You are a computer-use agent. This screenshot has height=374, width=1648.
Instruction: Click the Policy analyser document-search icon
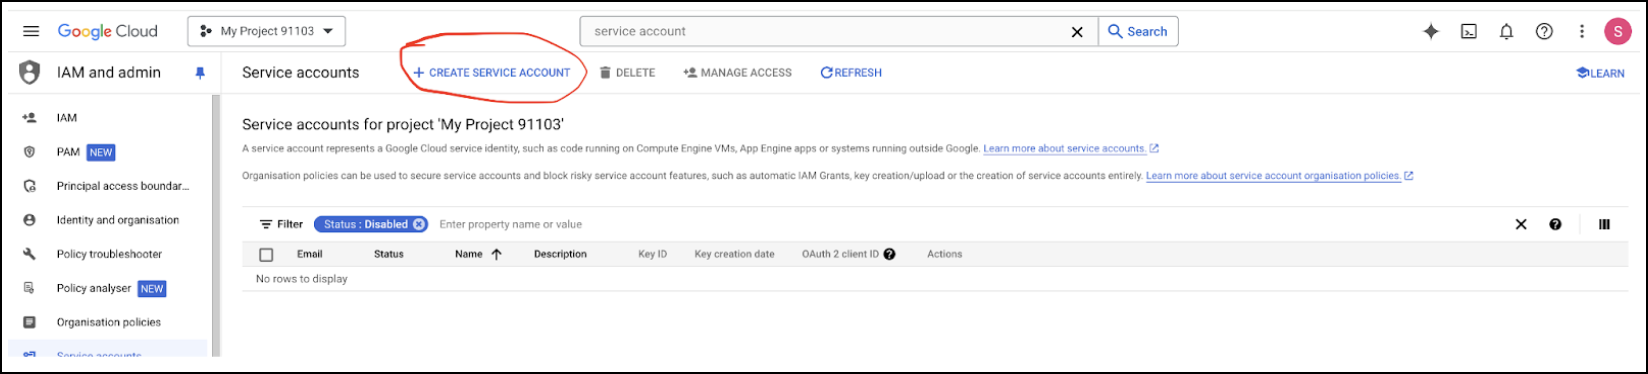coord(29,288)
